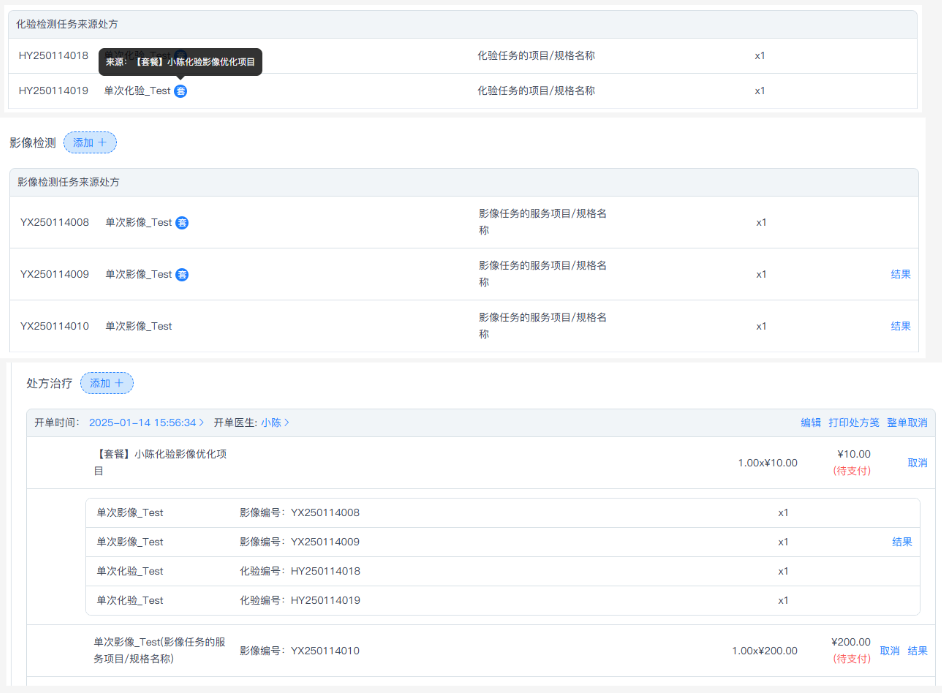Open ordering doctor 小陈 link
The image size is (942, 693).
[x=275, y=423]
